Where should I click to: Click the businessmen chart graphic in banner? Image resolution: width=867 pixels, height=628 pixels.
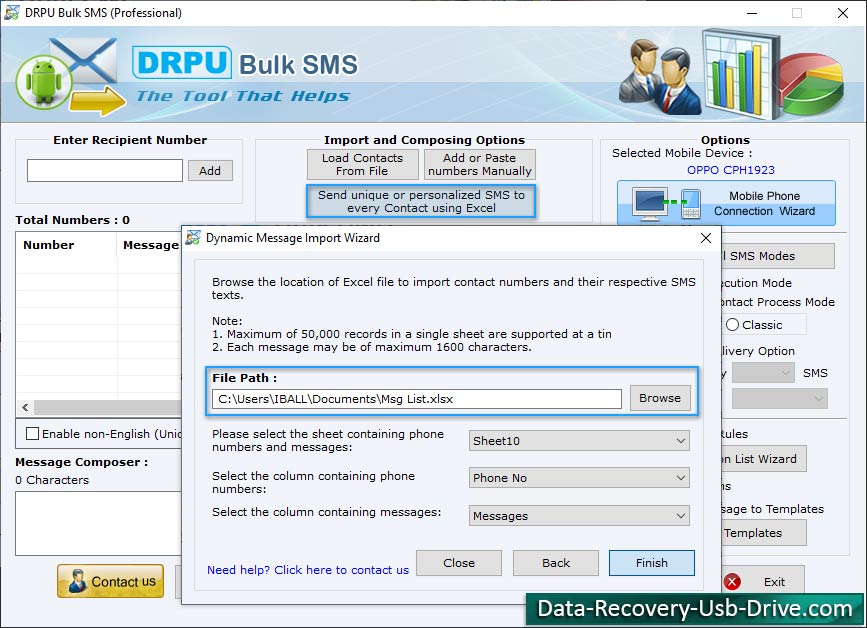pos(732,73)
